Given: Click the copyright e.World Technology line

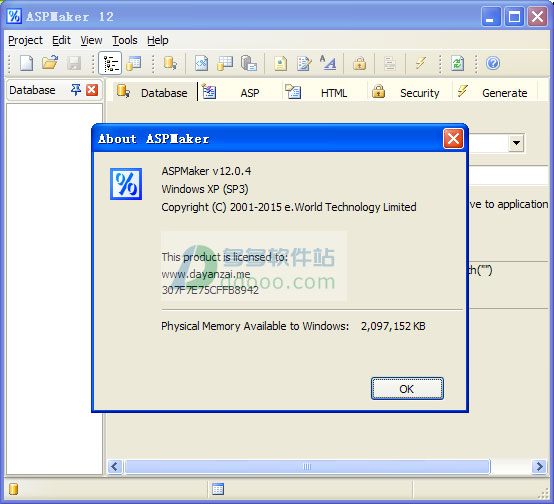Looking at the screenshot, I should [x=289, y=207].
